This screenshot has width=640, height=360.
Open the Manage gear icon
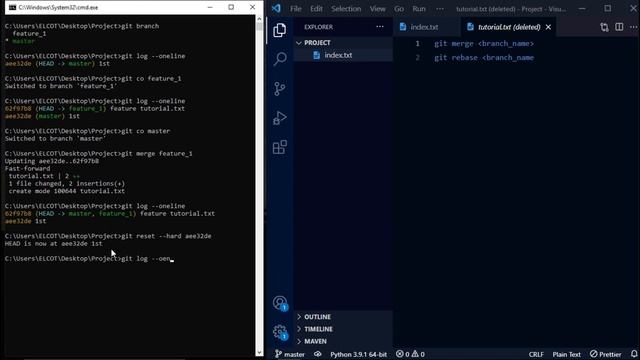coord(280,332)
